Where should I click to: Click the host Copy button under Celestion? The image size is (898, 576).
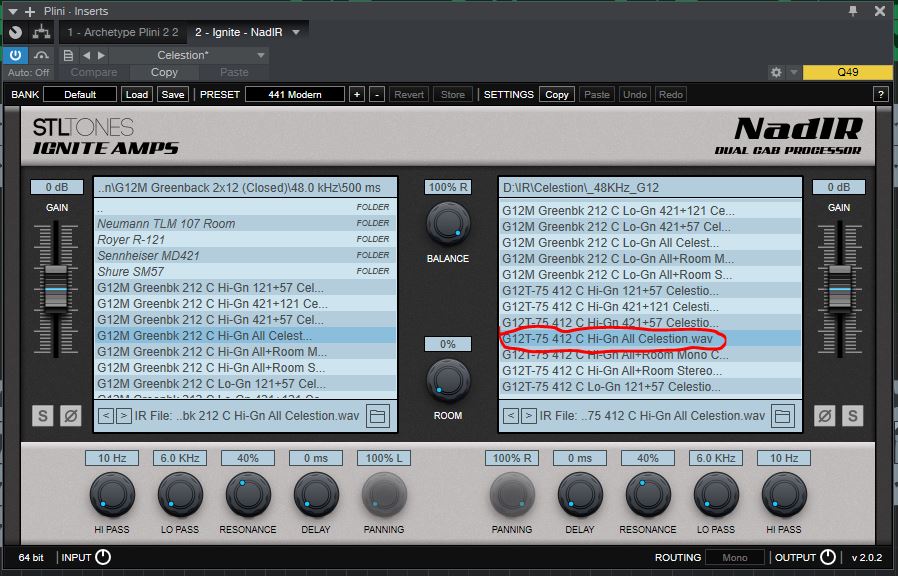164,73
